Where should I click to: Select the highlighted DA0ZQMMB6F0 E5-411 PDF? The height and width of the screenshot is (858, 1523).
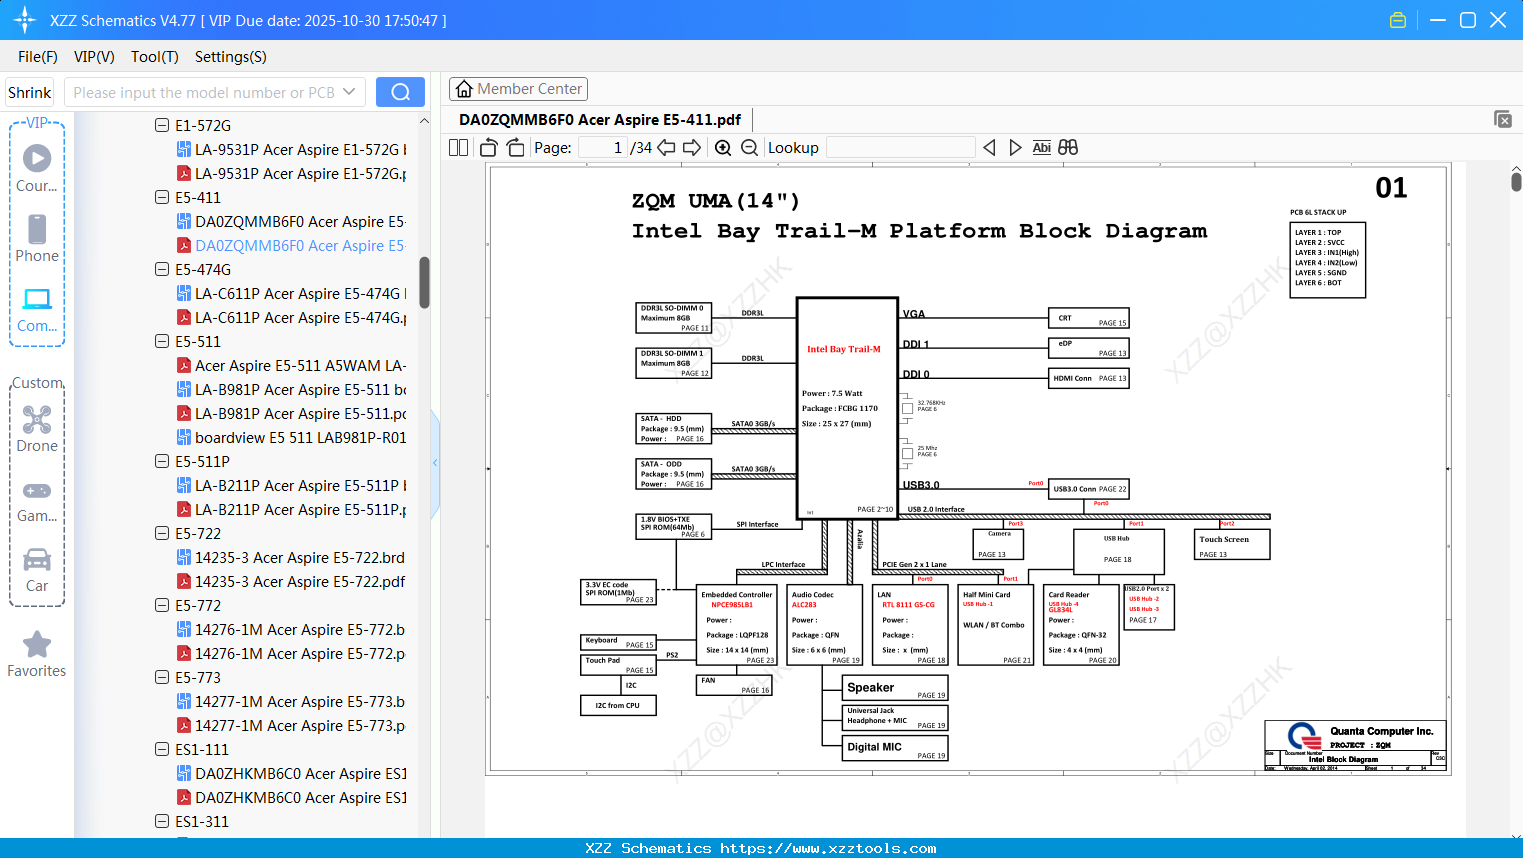tap(291, 245)
